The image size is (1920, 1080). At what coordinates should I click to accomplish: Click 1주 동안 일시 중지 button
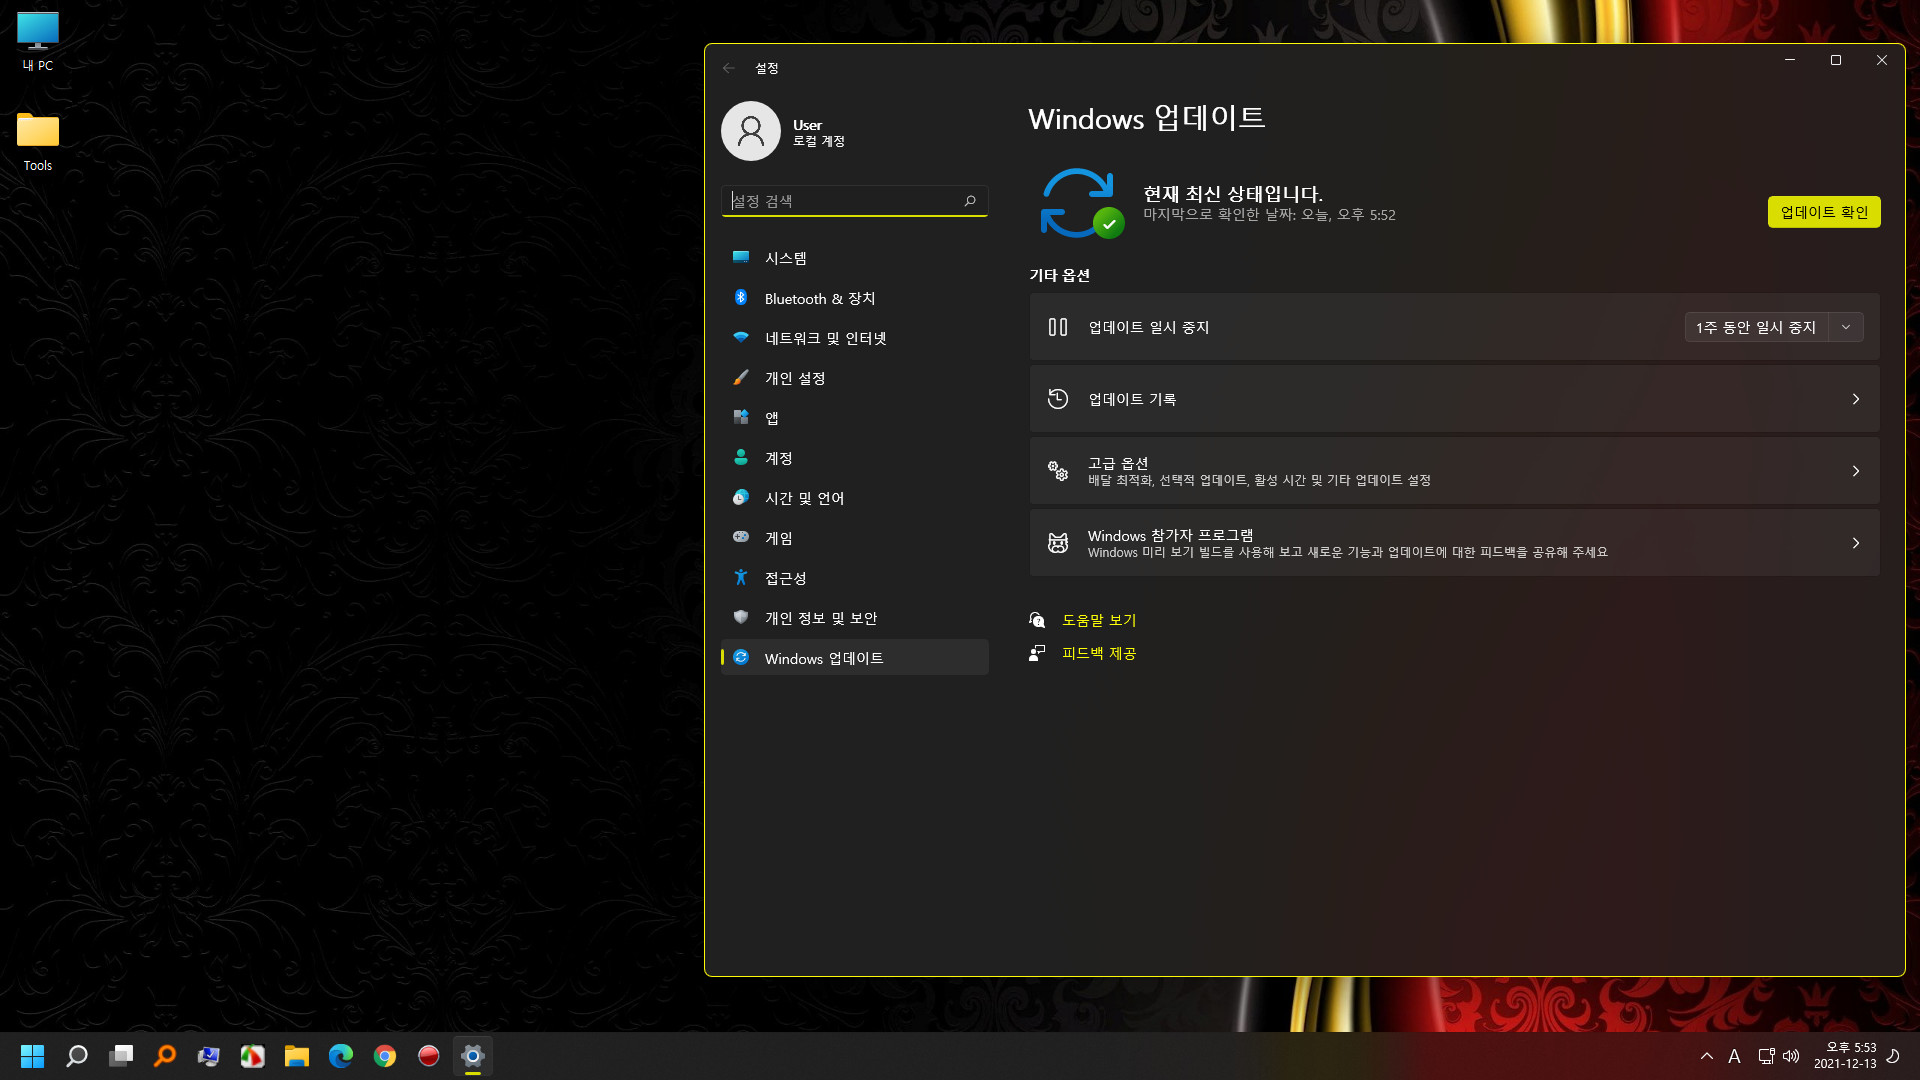click(1756, 327)
